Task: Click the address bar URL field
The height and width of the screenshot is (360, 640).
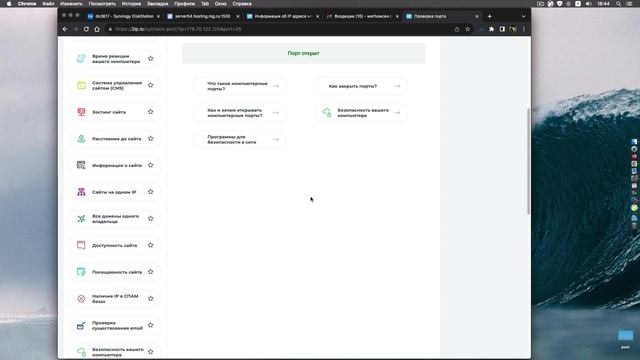Action: click(x=278, y=29)
